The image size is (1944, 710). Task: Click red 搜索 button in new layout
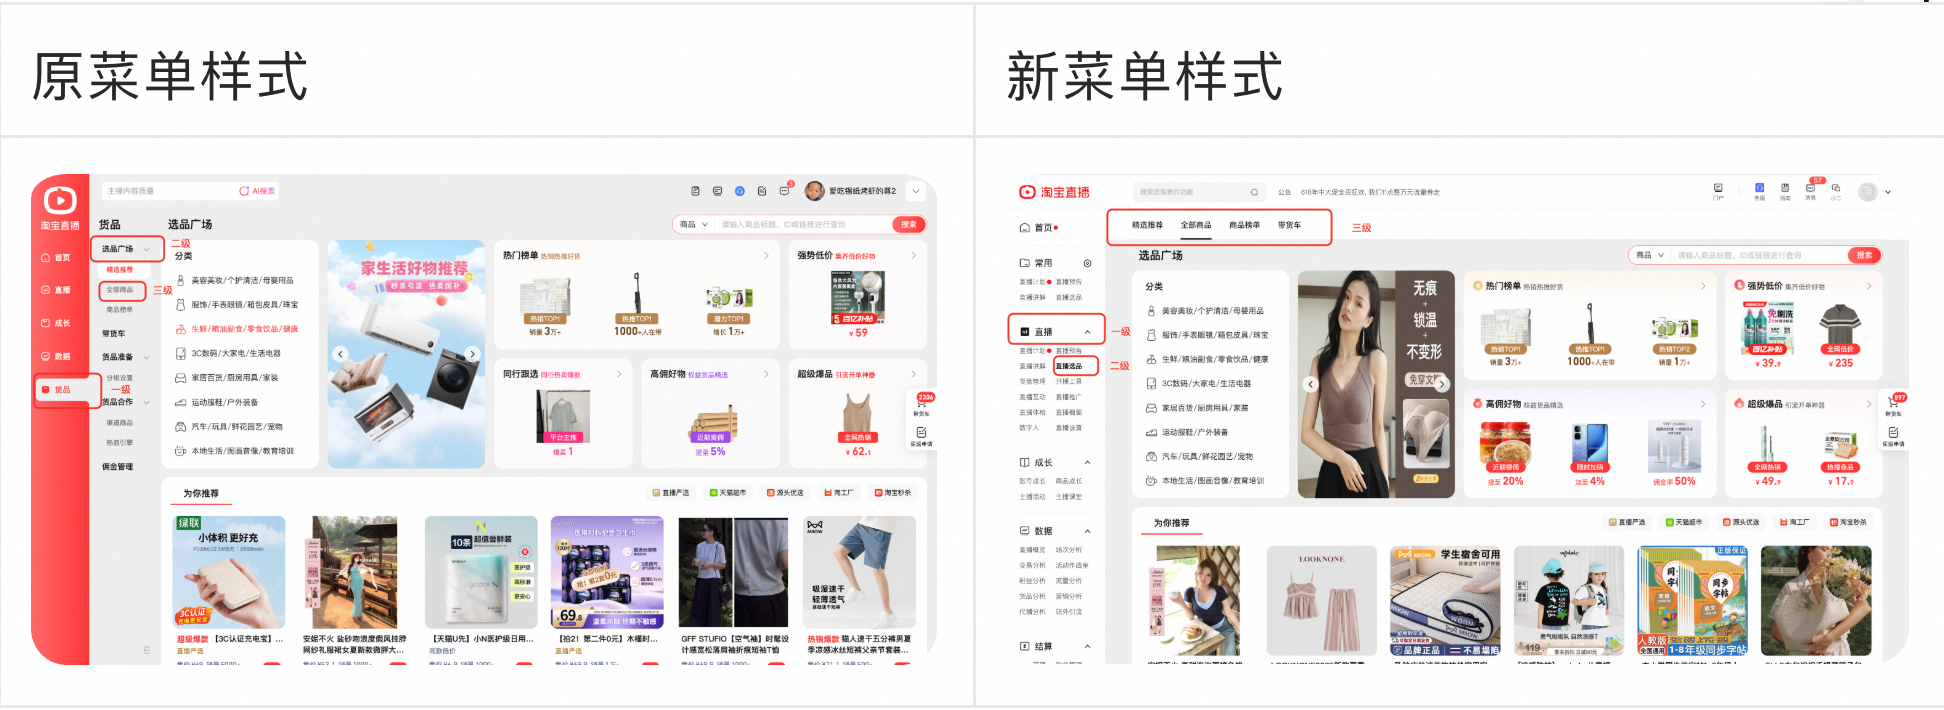[1864, 255]
